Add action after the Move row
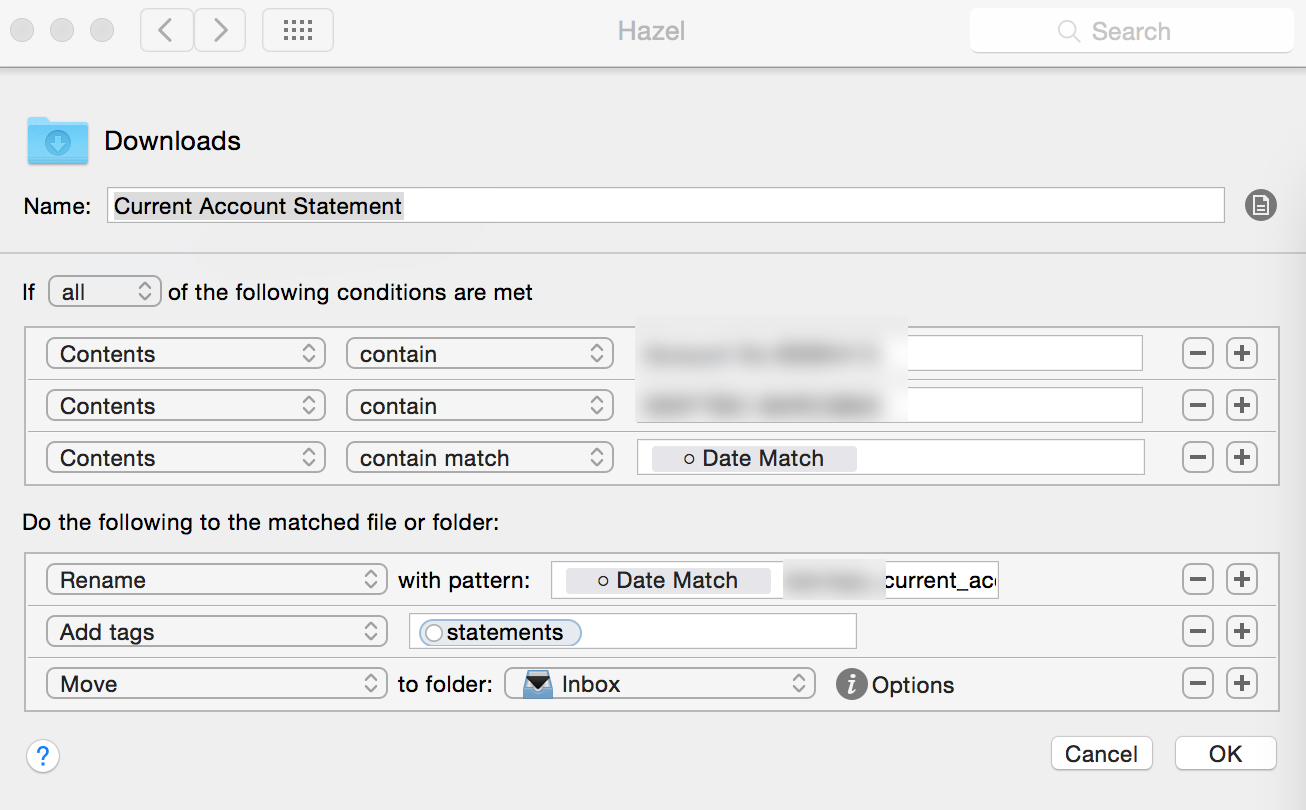The height and width of the screenshot is (810, 1306). pos(1241,683)
